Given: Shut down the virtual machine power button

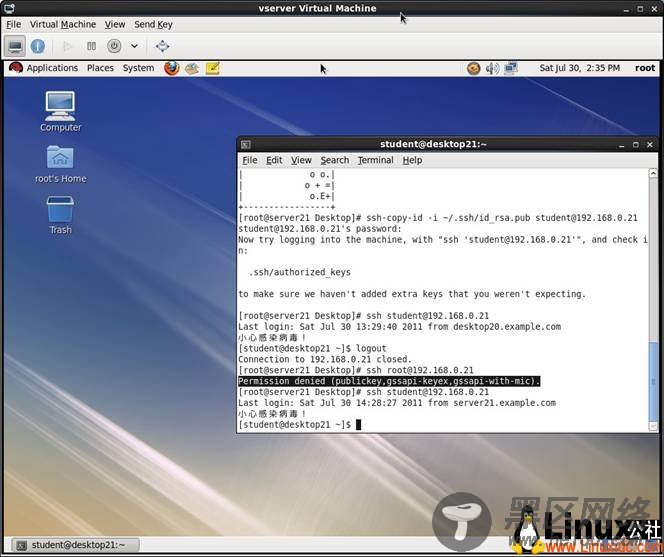Looking at the screenshot, I should click(x=114, y=46).
